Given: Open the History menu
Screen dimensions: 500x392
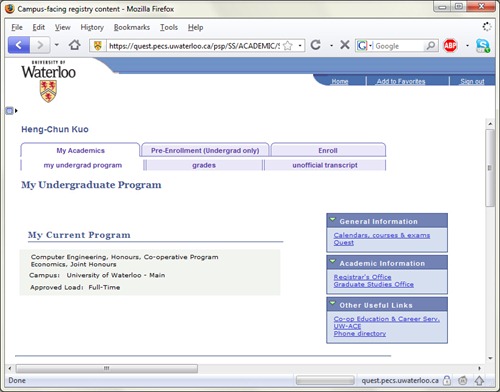Looking at the screenshot, I should [92, 27].
